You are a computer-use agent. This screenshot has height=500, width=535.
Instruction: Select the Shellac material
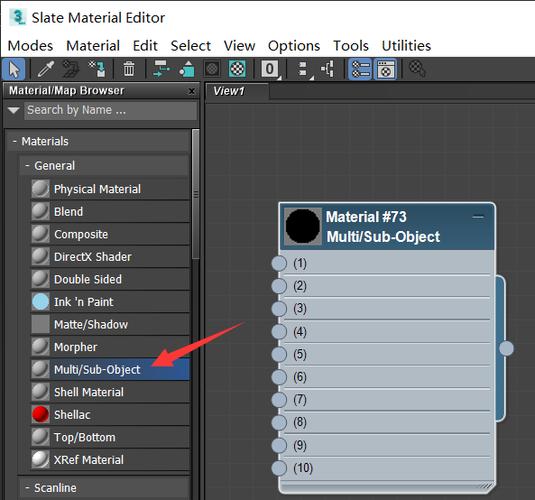(x=111, y=415)
